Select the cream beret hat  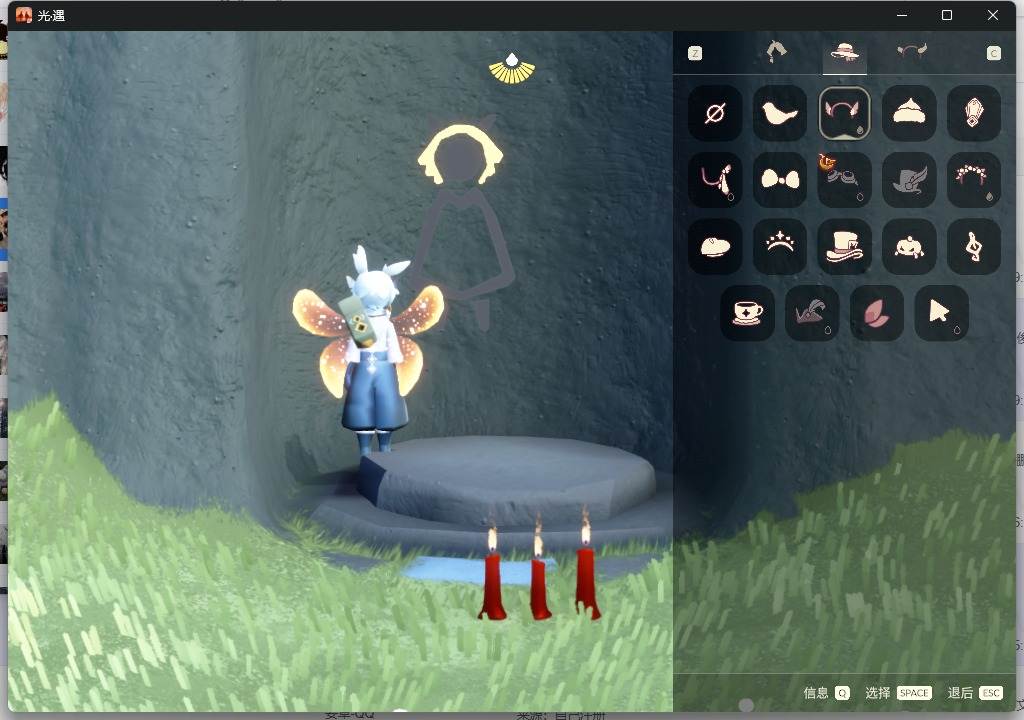[715, 246]
